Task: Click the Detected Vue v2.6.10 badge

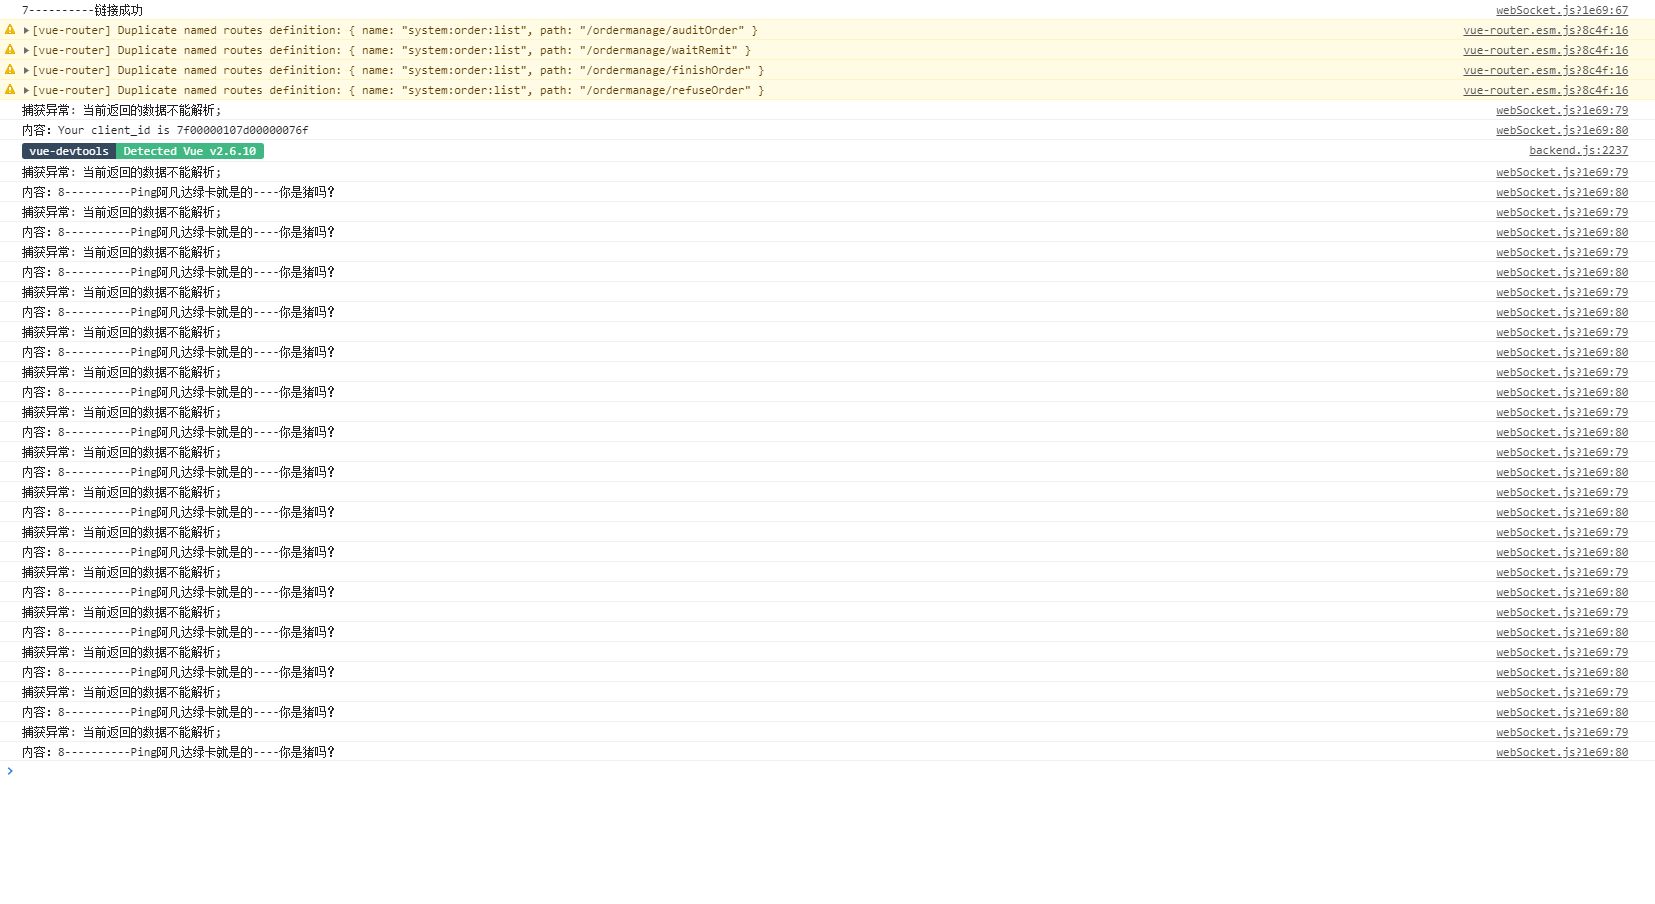Action: point(190,151)
